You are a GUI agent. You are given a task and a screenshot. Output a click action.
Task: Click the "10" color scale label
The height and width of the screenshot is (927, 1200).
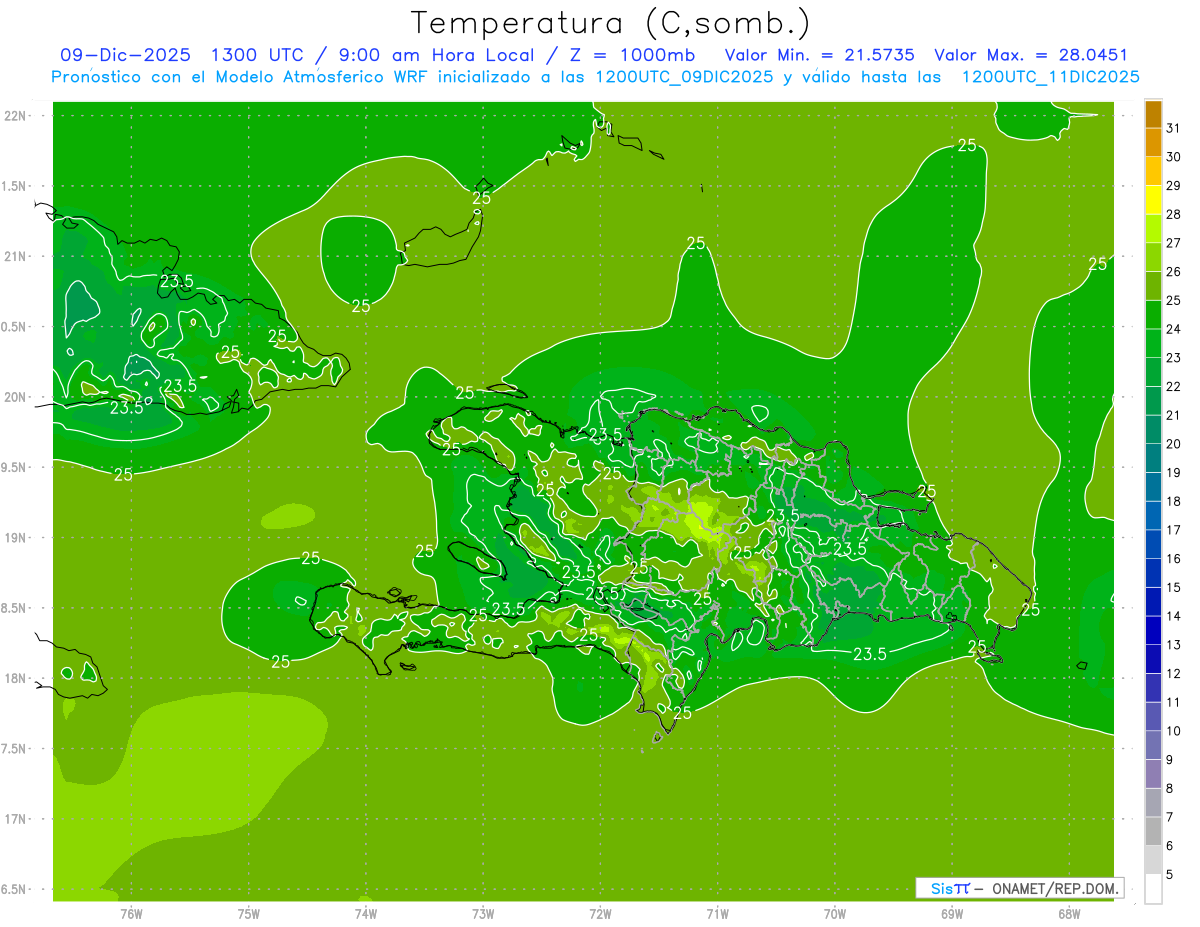(1174, 731)
